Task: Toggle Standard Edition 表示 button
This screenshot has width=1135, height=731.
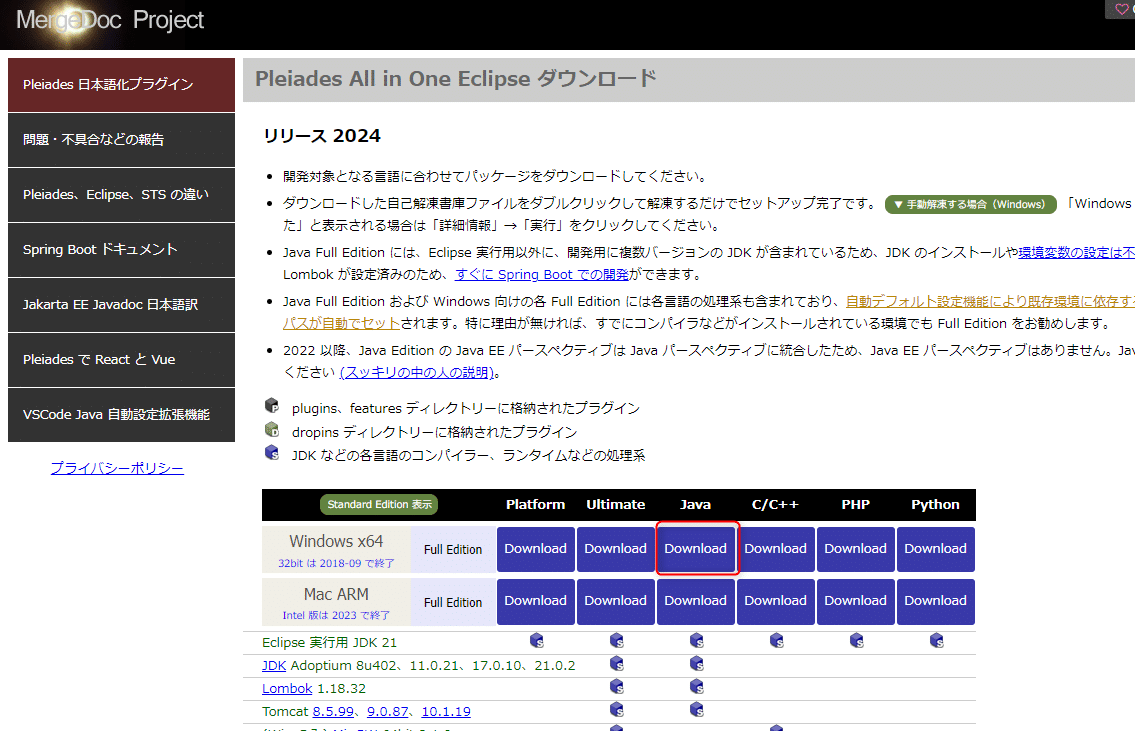Action: pos(379,504)
